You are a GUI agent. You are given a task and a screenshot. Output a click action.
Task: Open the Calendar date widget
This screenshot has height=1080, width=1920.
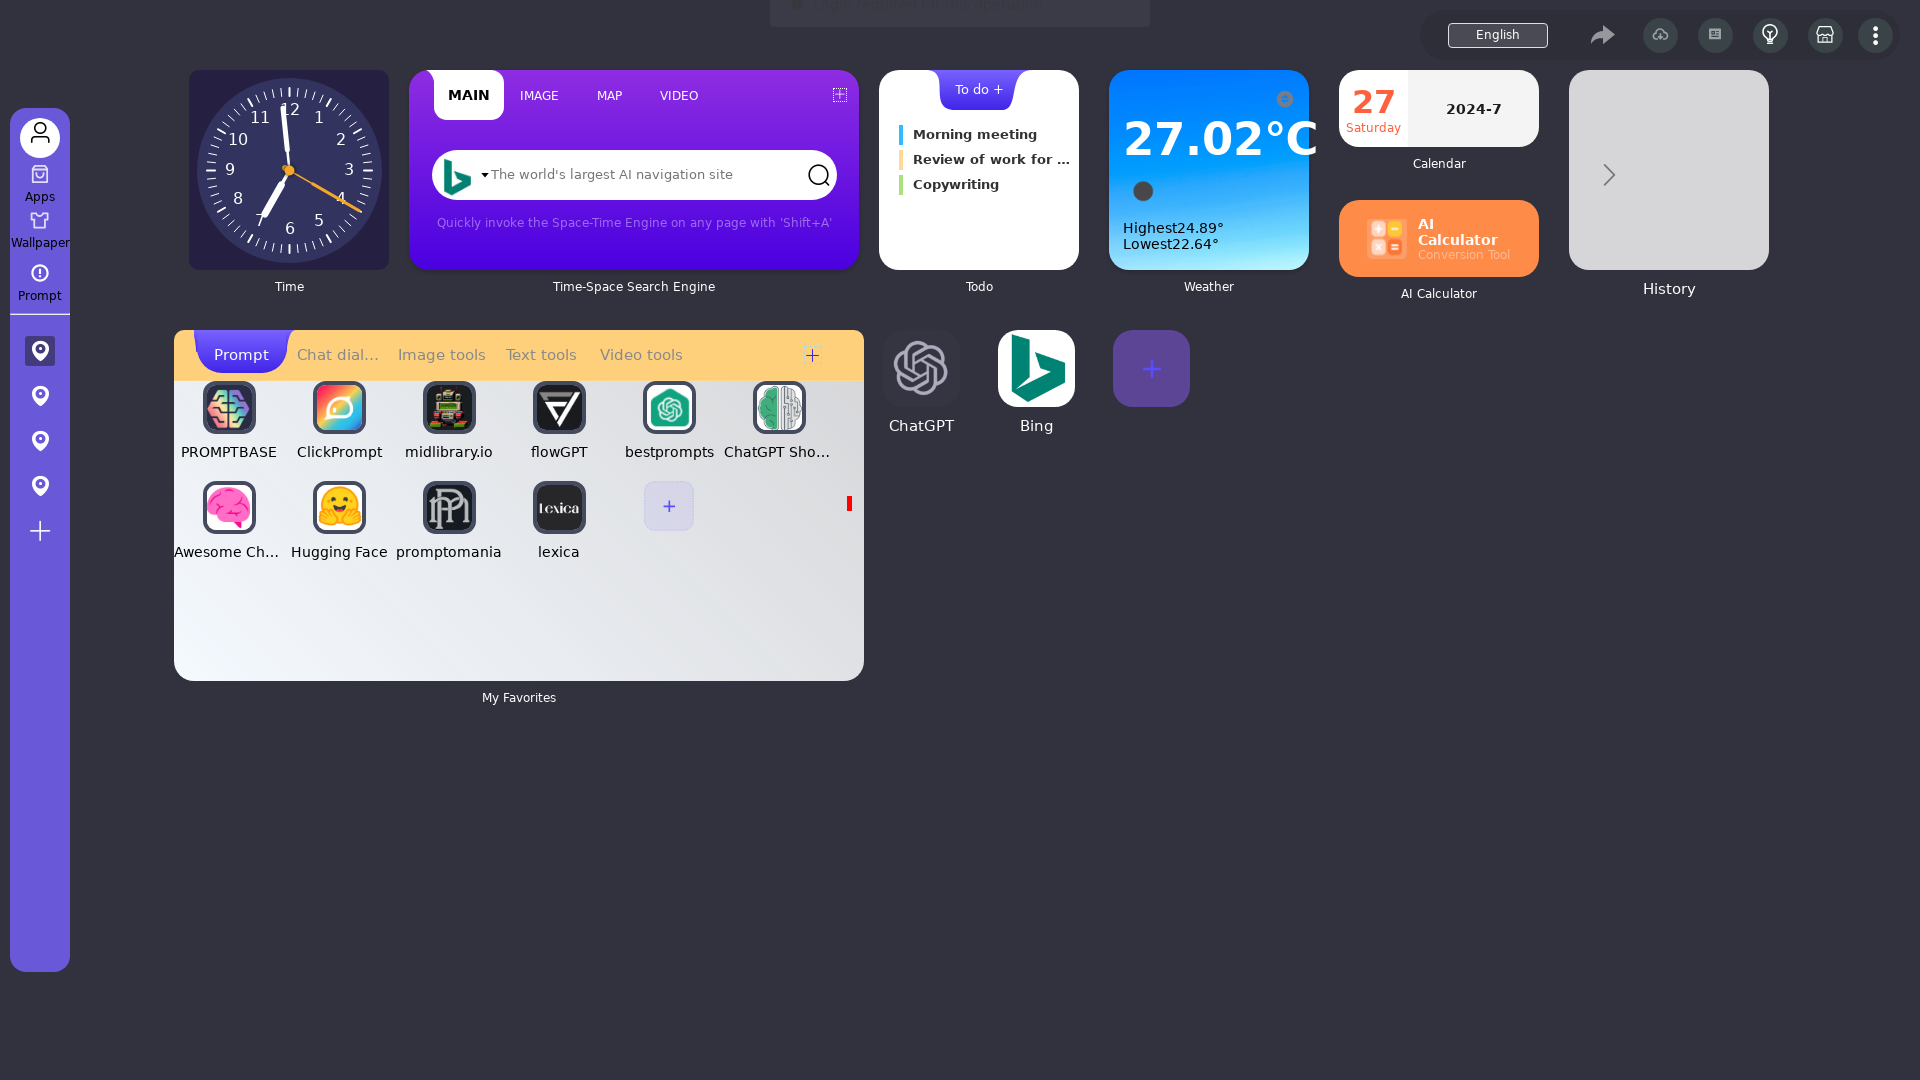(x=1438, y=108)
